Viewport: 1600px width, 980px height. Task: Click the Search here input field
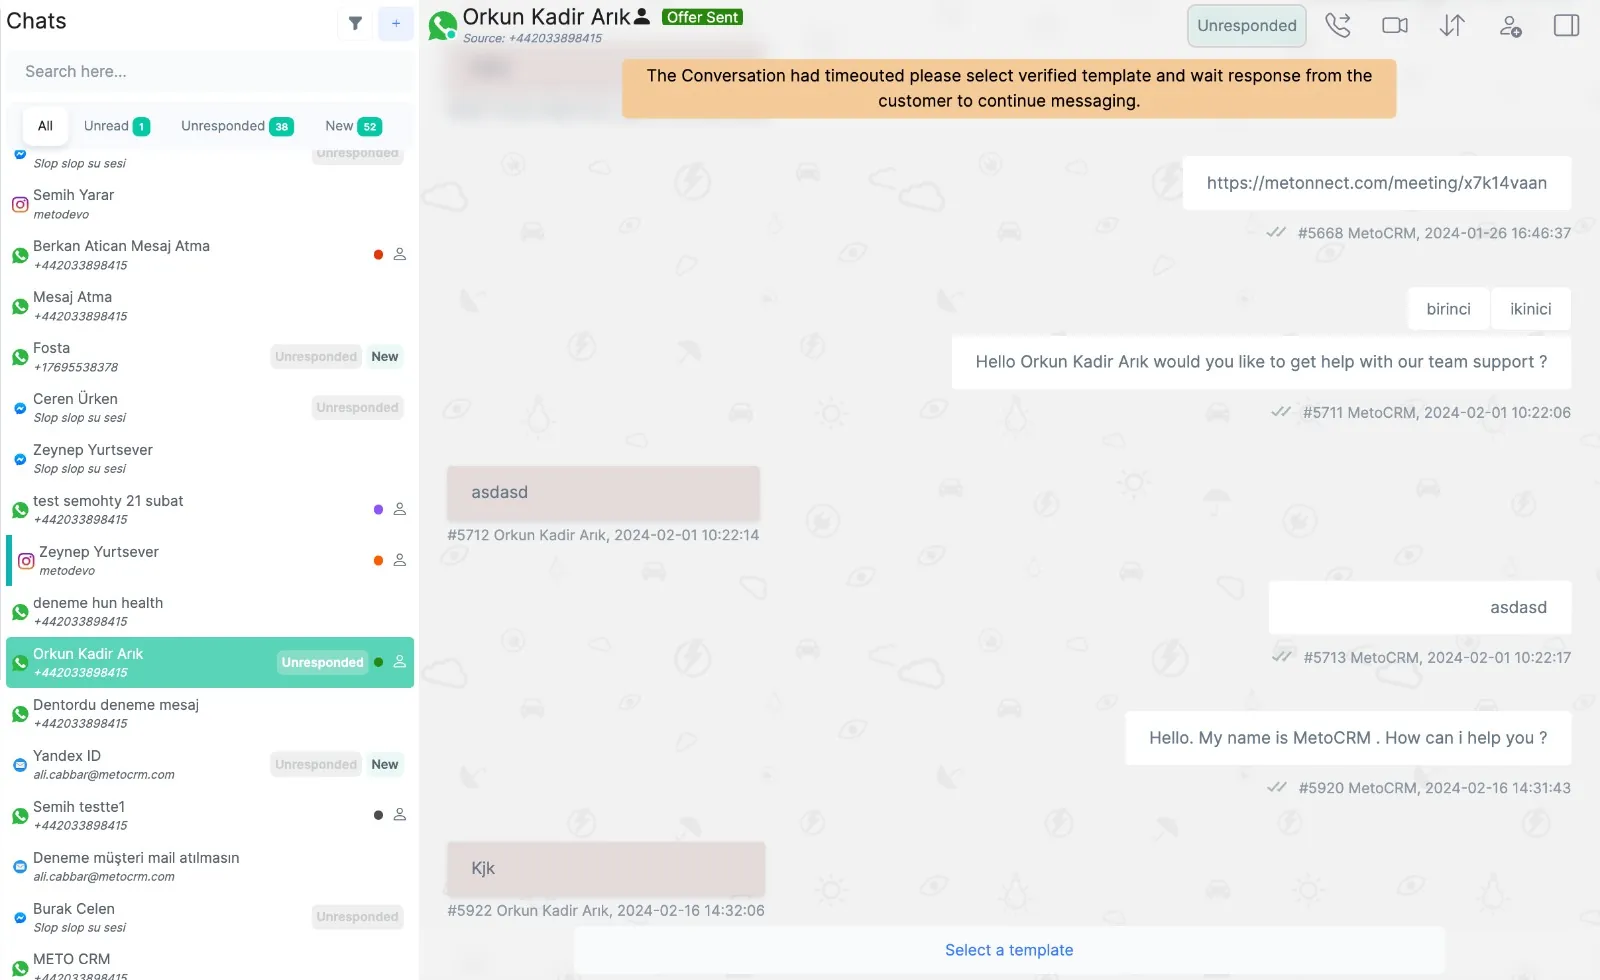click(x=210, y=72)
